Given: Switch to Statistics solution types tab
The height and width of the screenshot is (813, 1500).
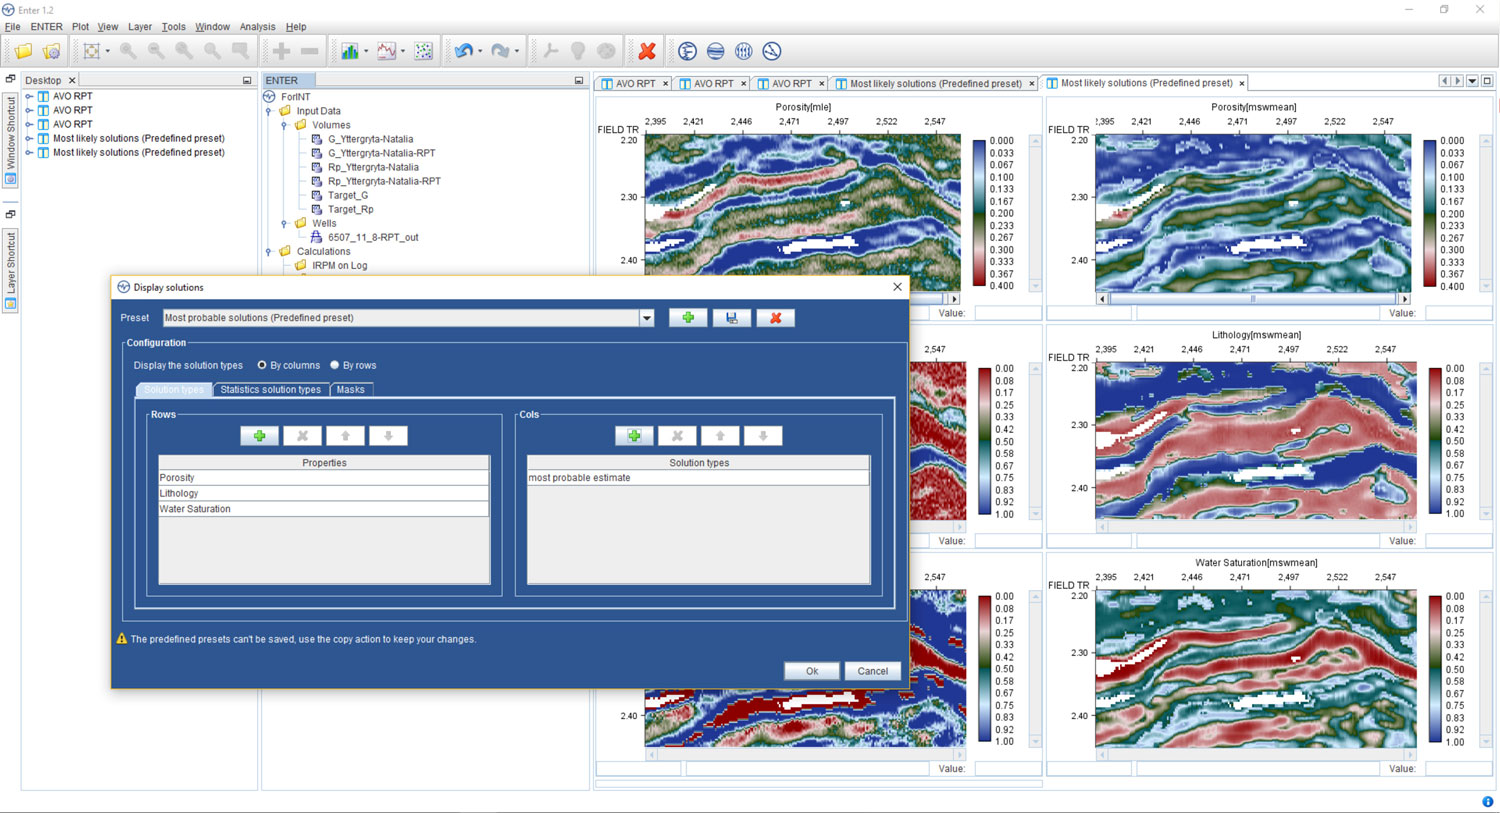Looking at the screenshot, I should point(270,389).
